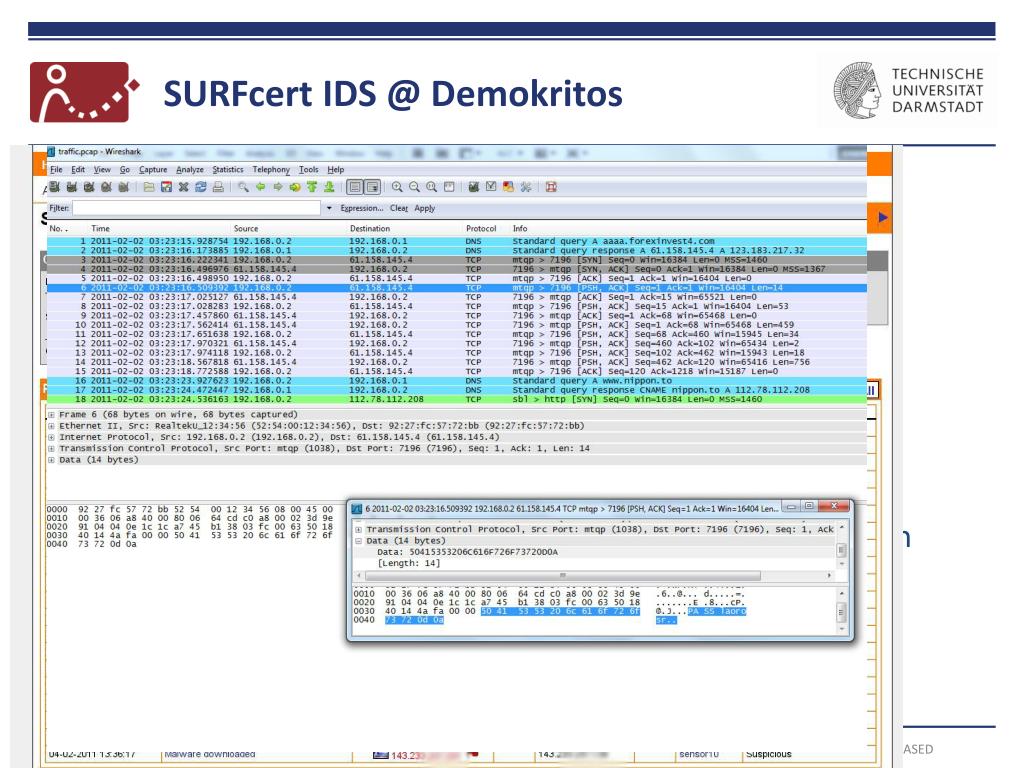The image size is (1024, 768).
Task: Go to specific packet number icon
Action: tap(295, 187)
